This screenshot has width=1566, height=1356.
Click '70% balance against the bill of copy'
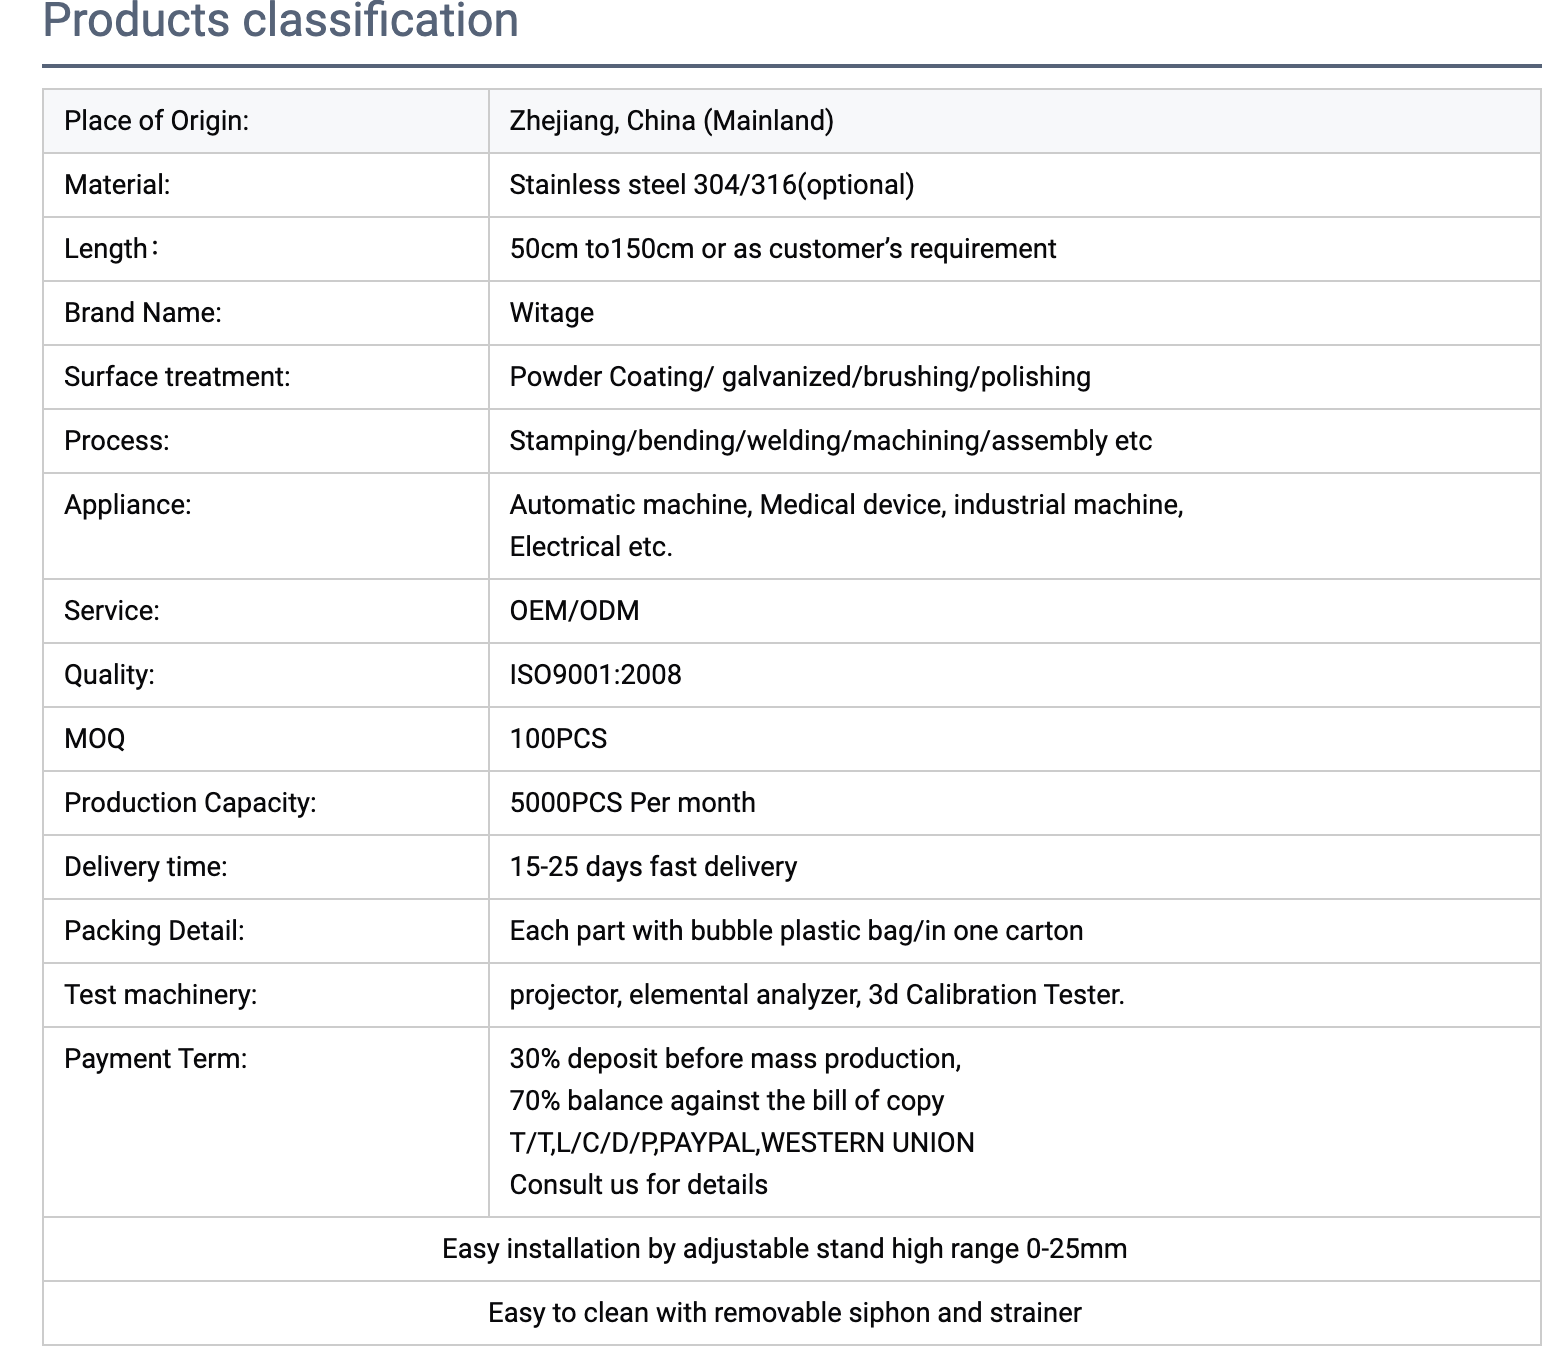pos(727,1101)
